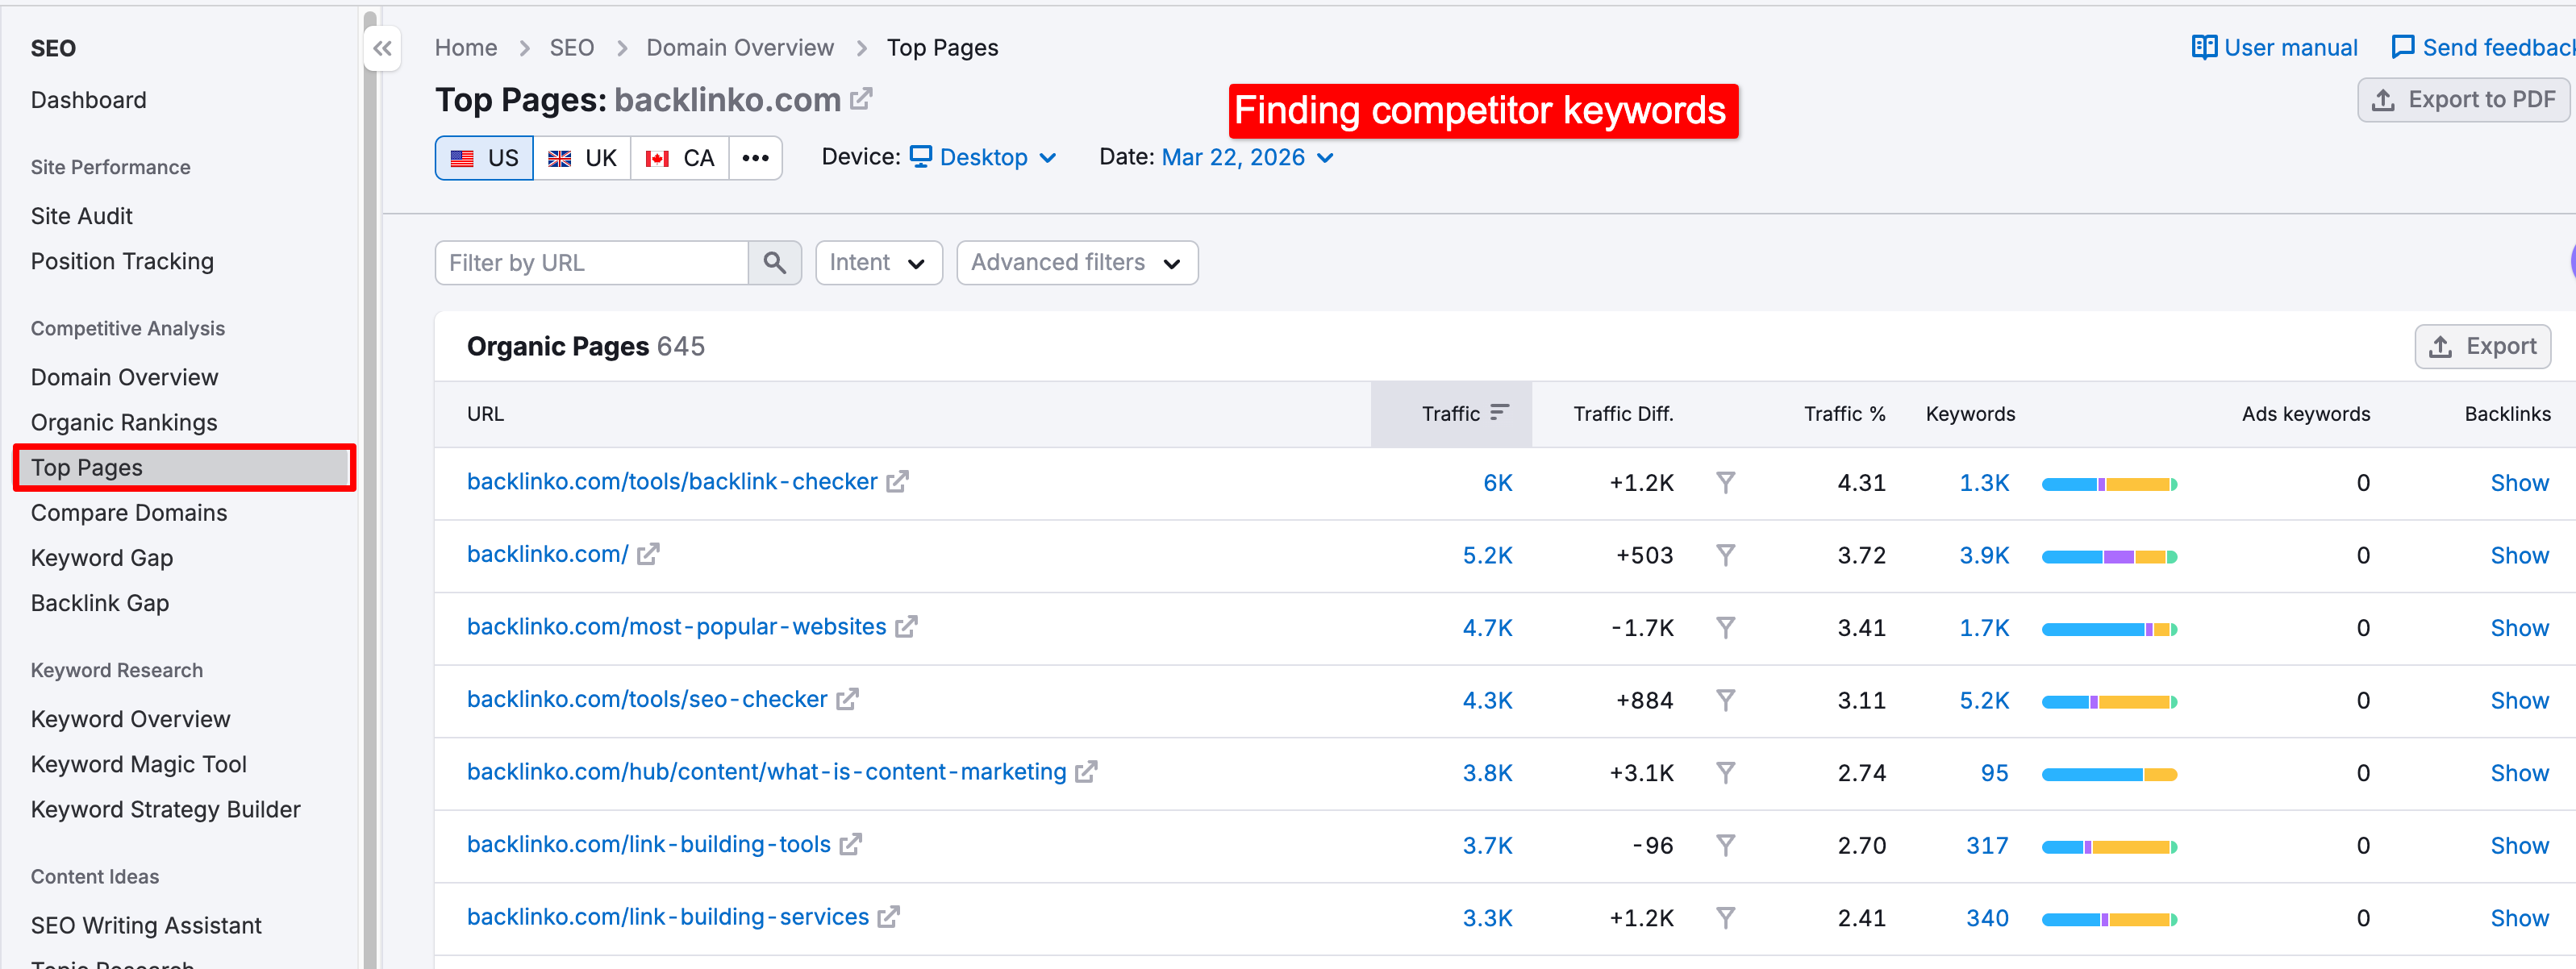Open external link icon for link-building-tools URL

850,845
